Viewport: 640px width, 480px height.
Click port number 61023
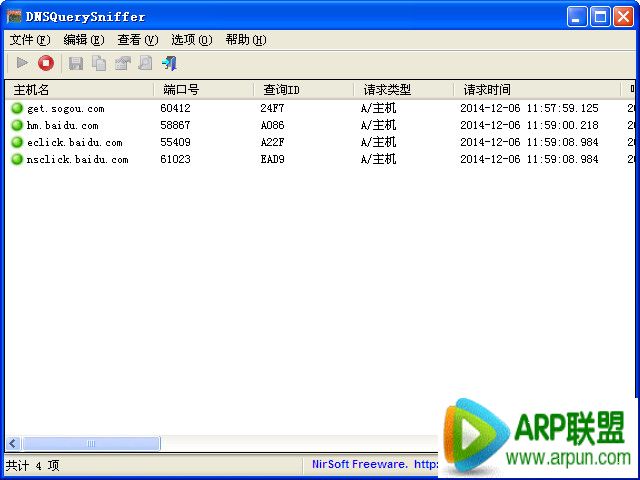tap(176, 159)
